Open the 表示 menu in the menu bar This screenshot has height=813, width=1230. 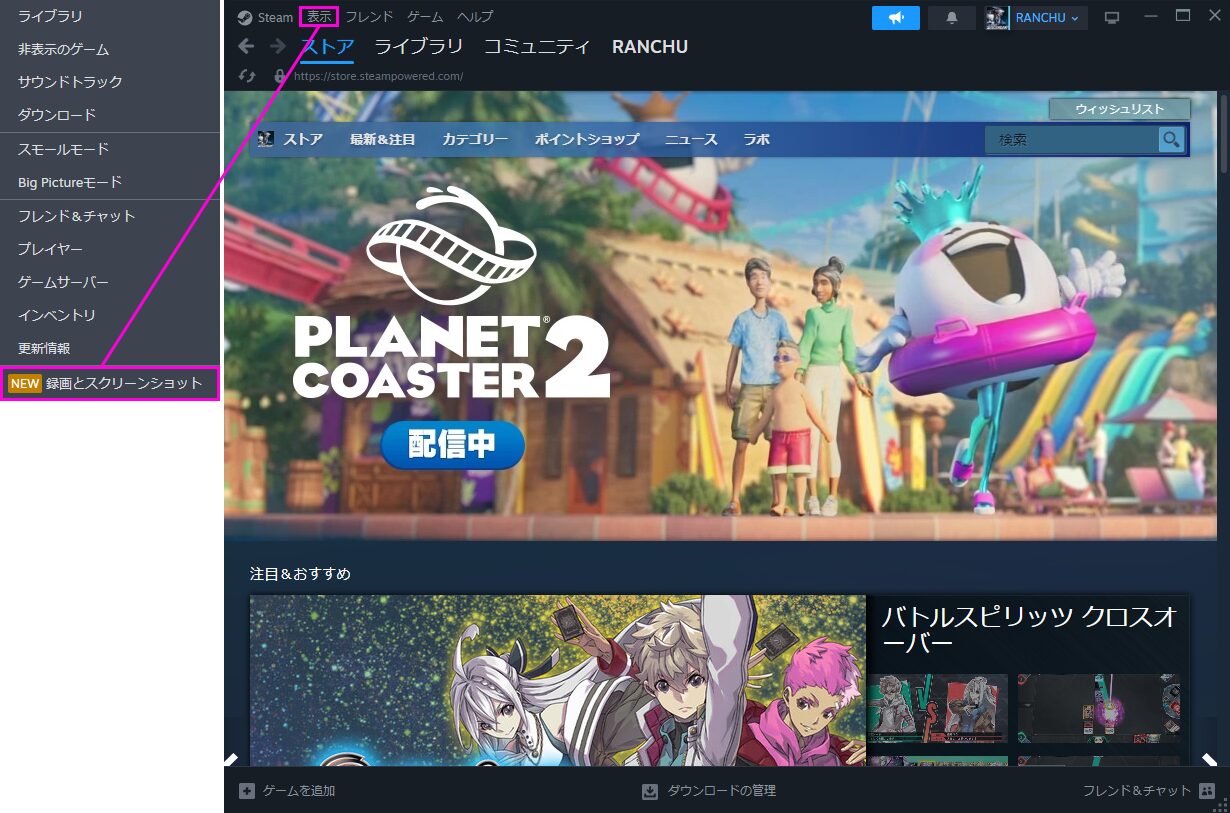pos(319,17)
